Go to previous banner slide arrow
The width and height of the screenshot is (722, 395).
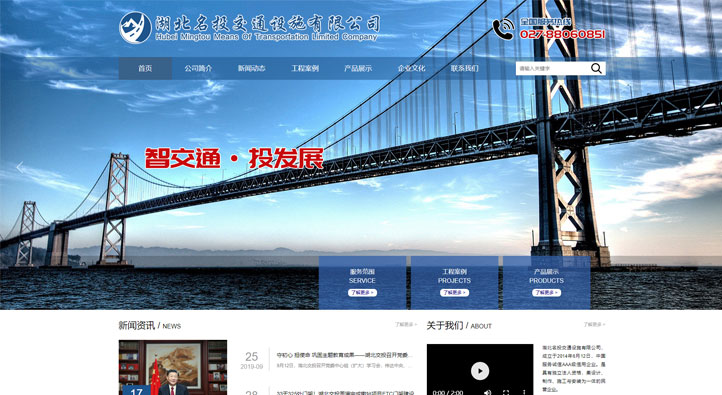click(x=20, y=168)
